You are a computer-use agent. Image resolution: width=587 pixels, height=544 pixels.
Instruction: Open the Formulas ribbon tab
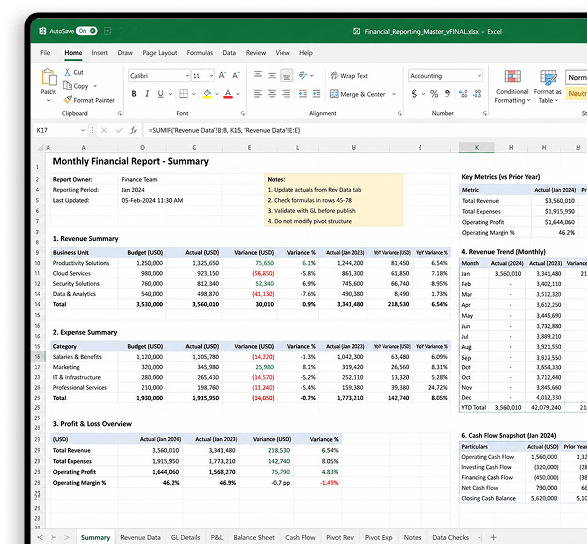click(x=200, y=53)
